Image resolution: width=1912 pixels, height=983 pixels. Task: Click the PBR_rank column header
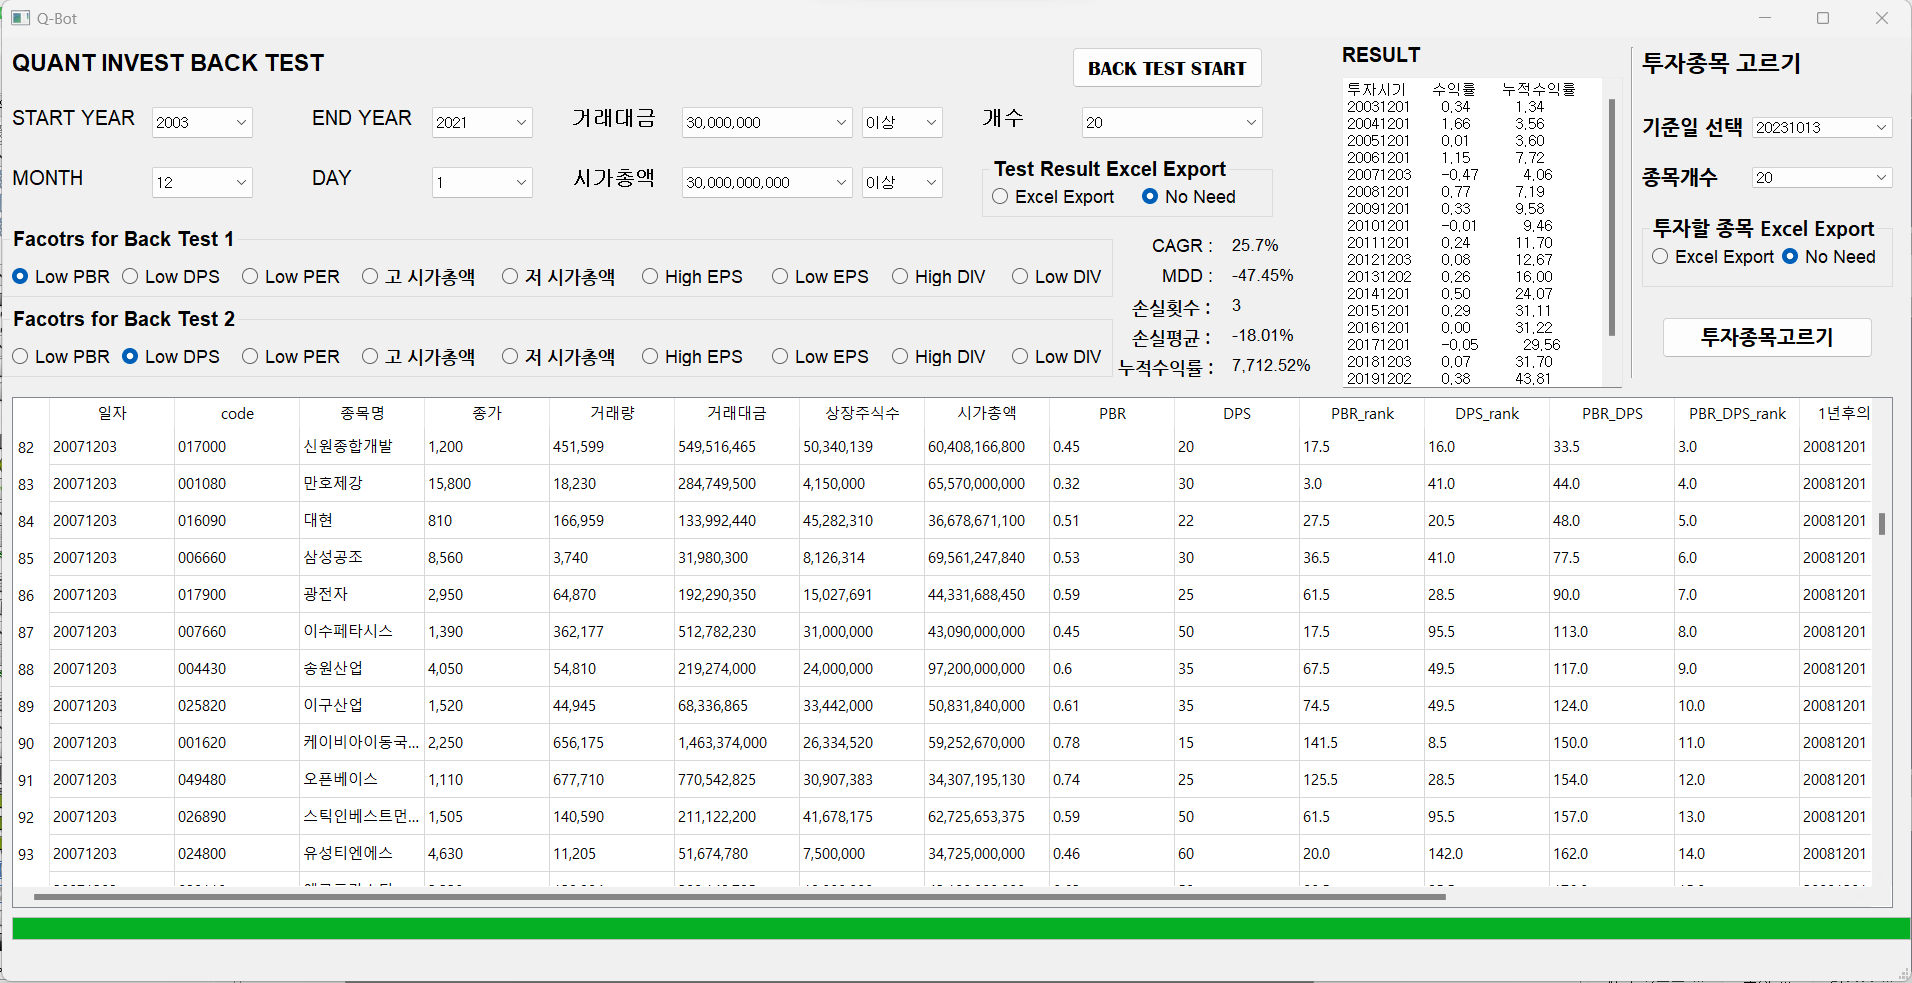click(1362, 413)
